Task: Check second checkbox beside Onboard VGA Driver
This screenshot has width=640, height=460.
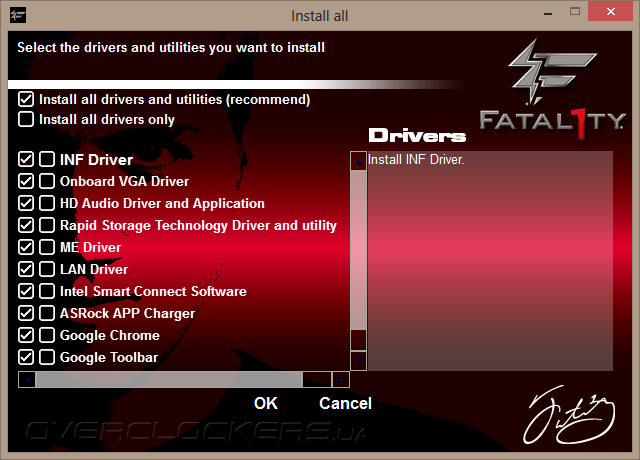Action: [47, 181]
